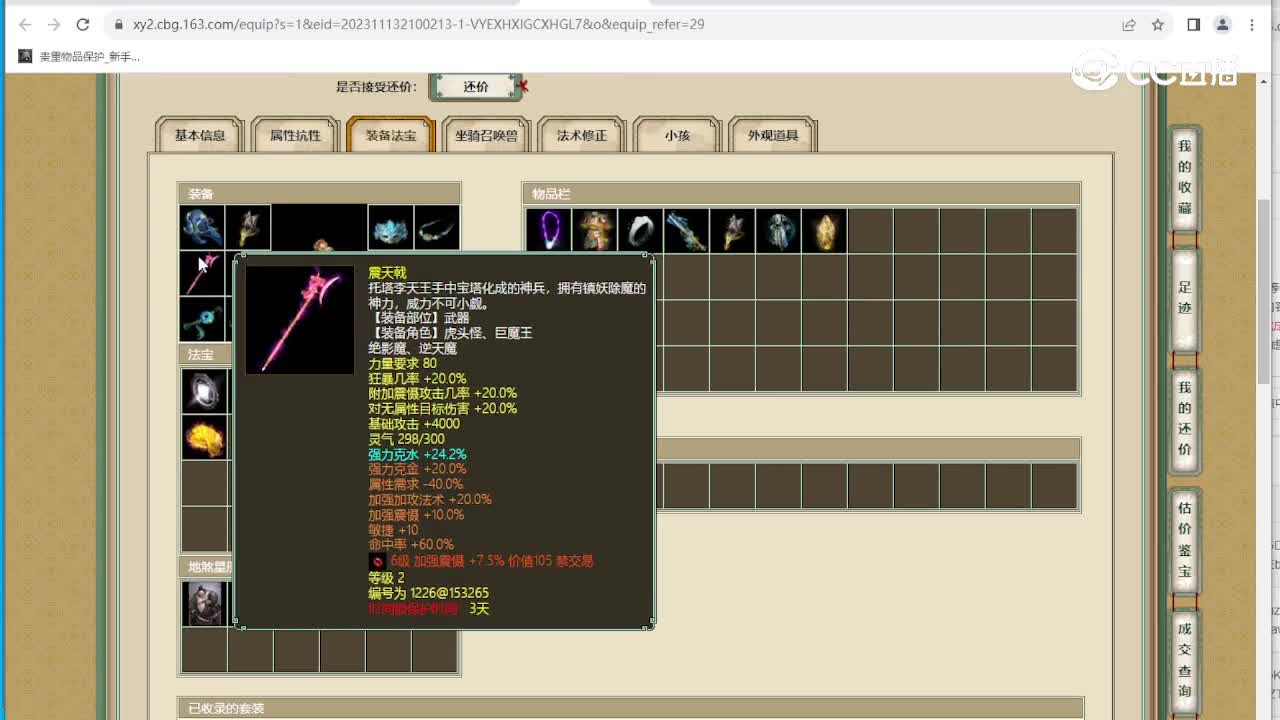
Task: Click the 灵气 298/300 line
Action: point(406,439)
